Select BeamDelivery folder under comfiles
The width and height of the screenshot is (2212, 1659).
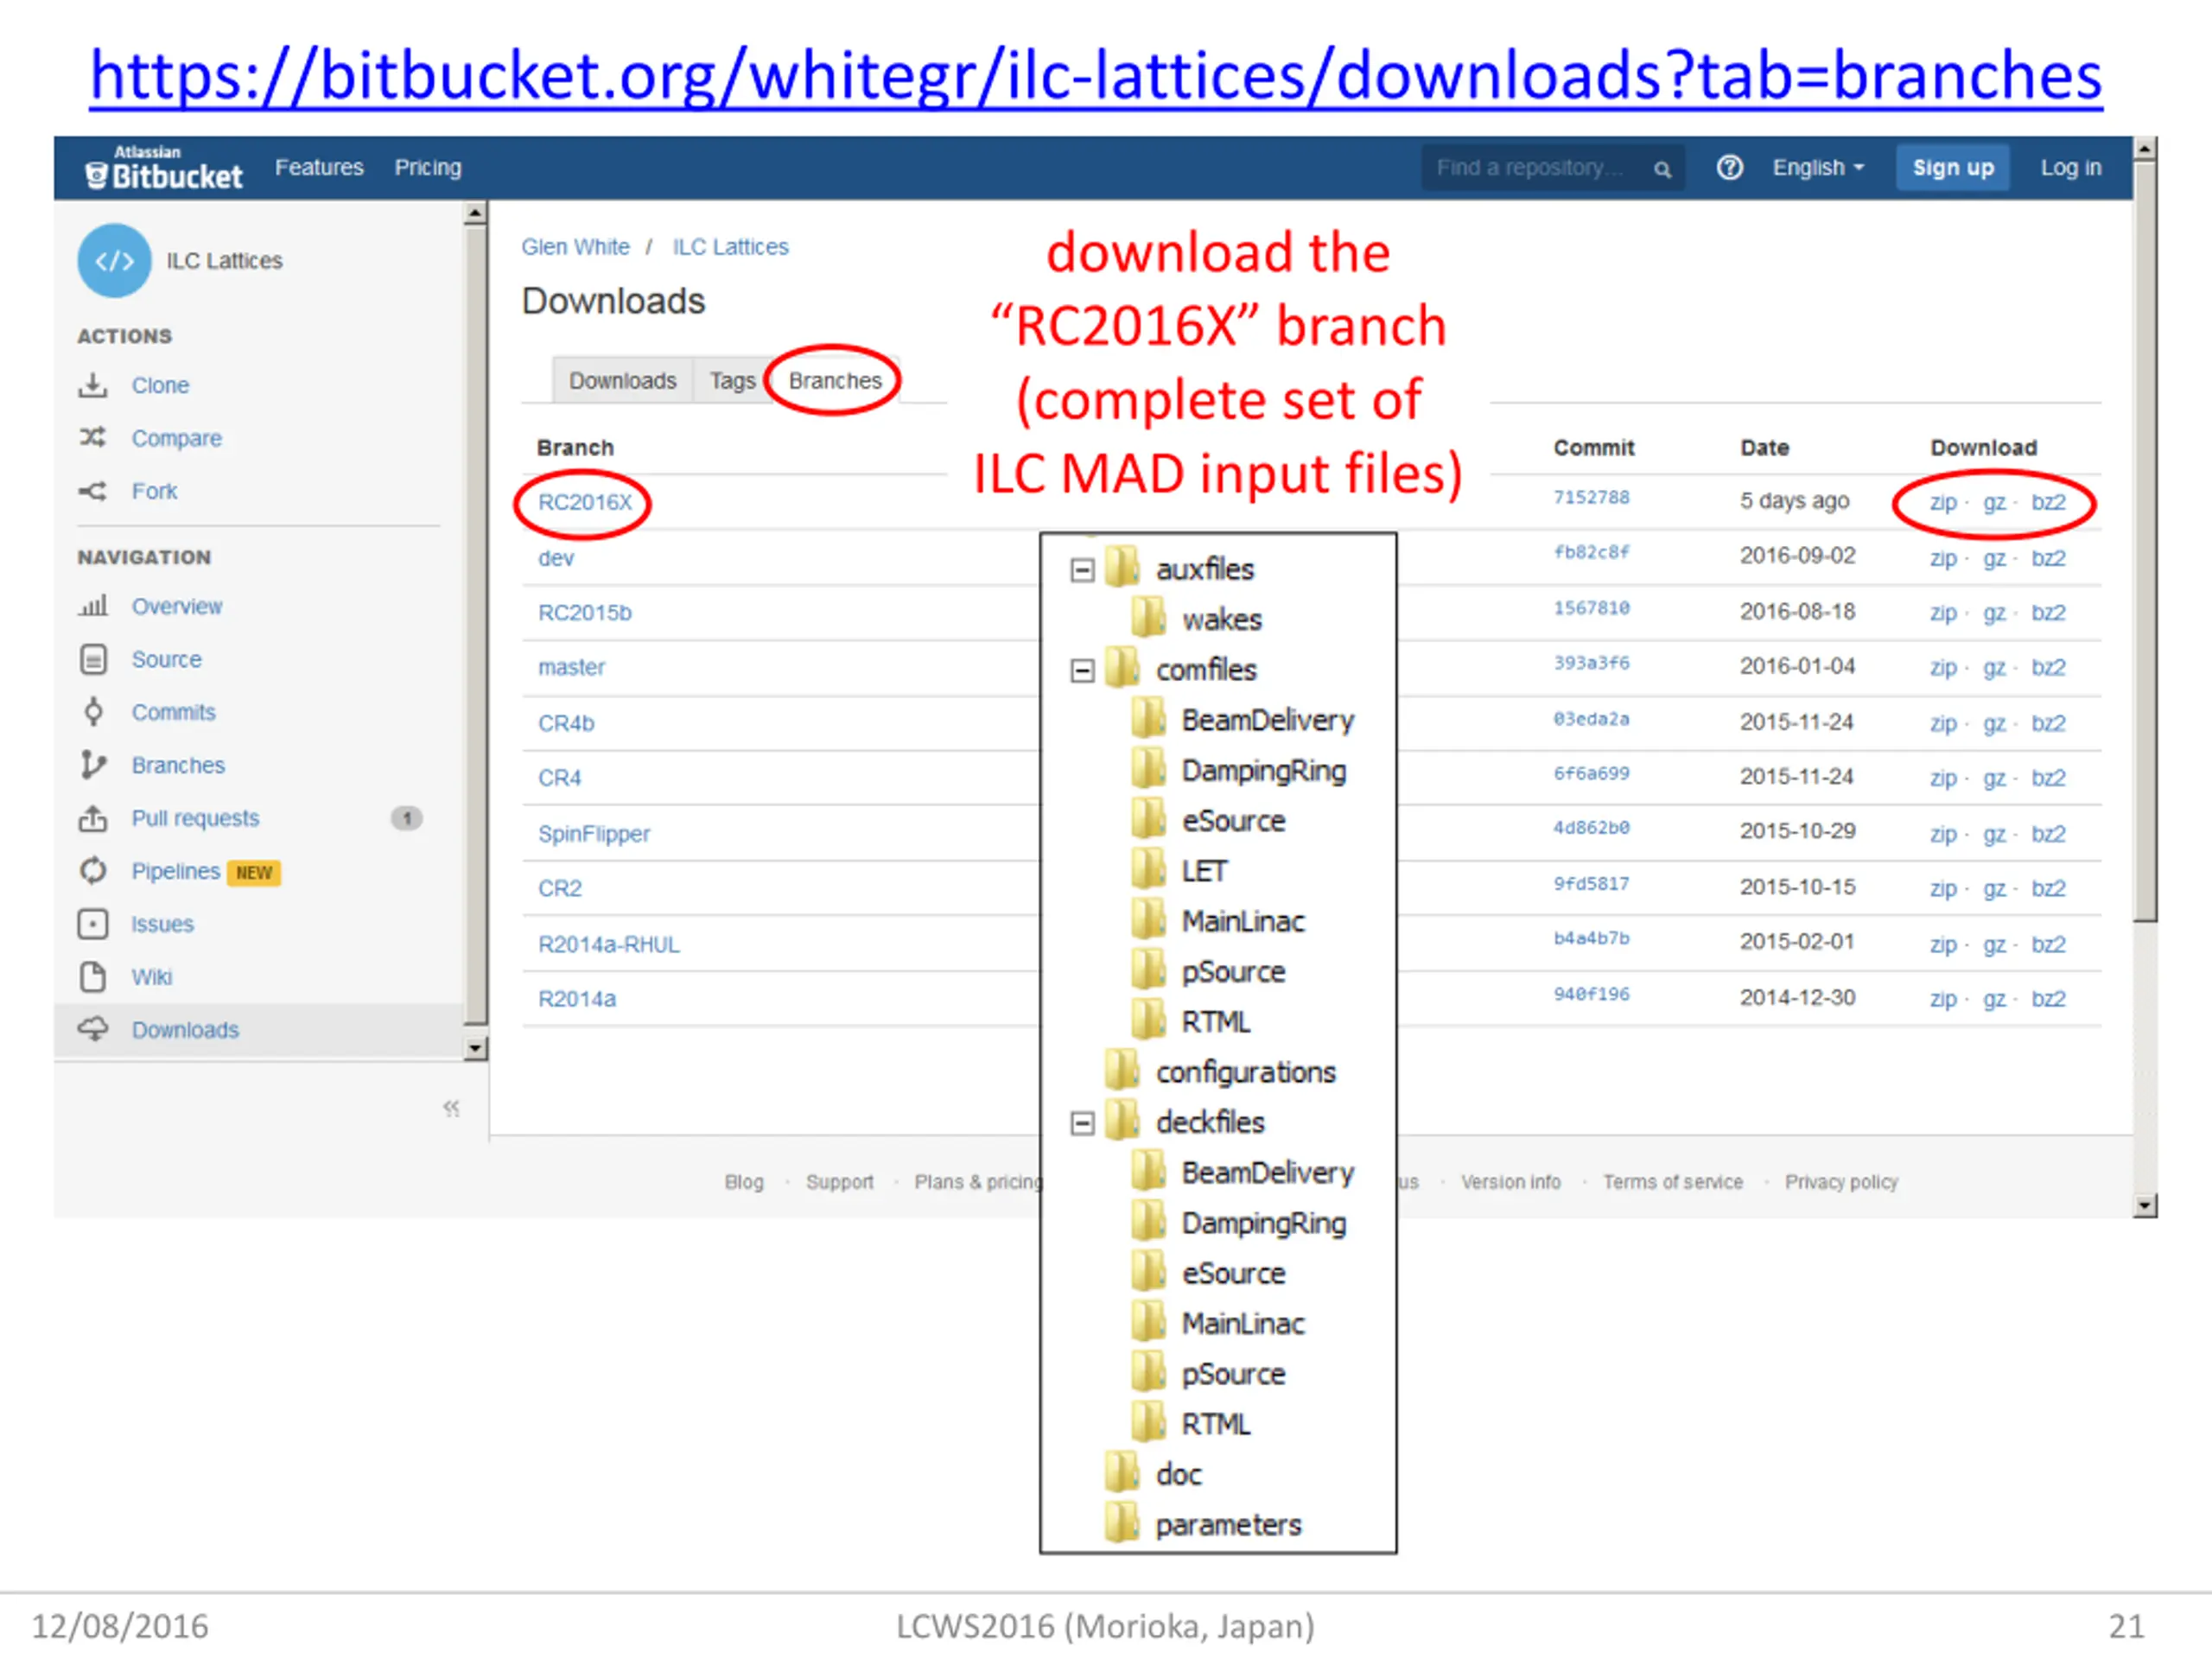(x=1267, y=720)
